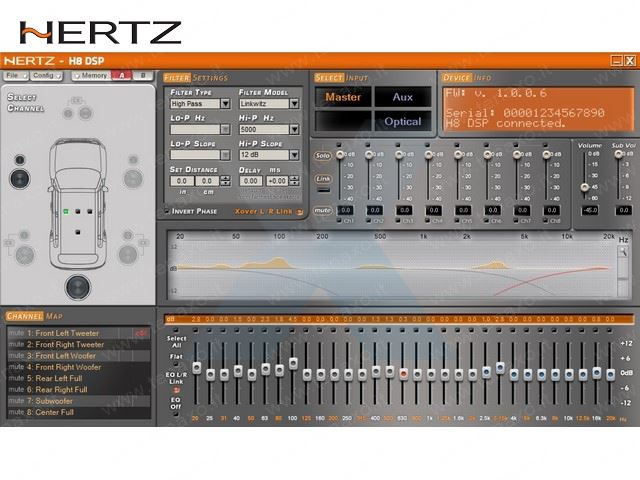Viewport: 640px width, 480px height.
Task: Click the Set Distance cm input field
Action: tap(207, 181)
